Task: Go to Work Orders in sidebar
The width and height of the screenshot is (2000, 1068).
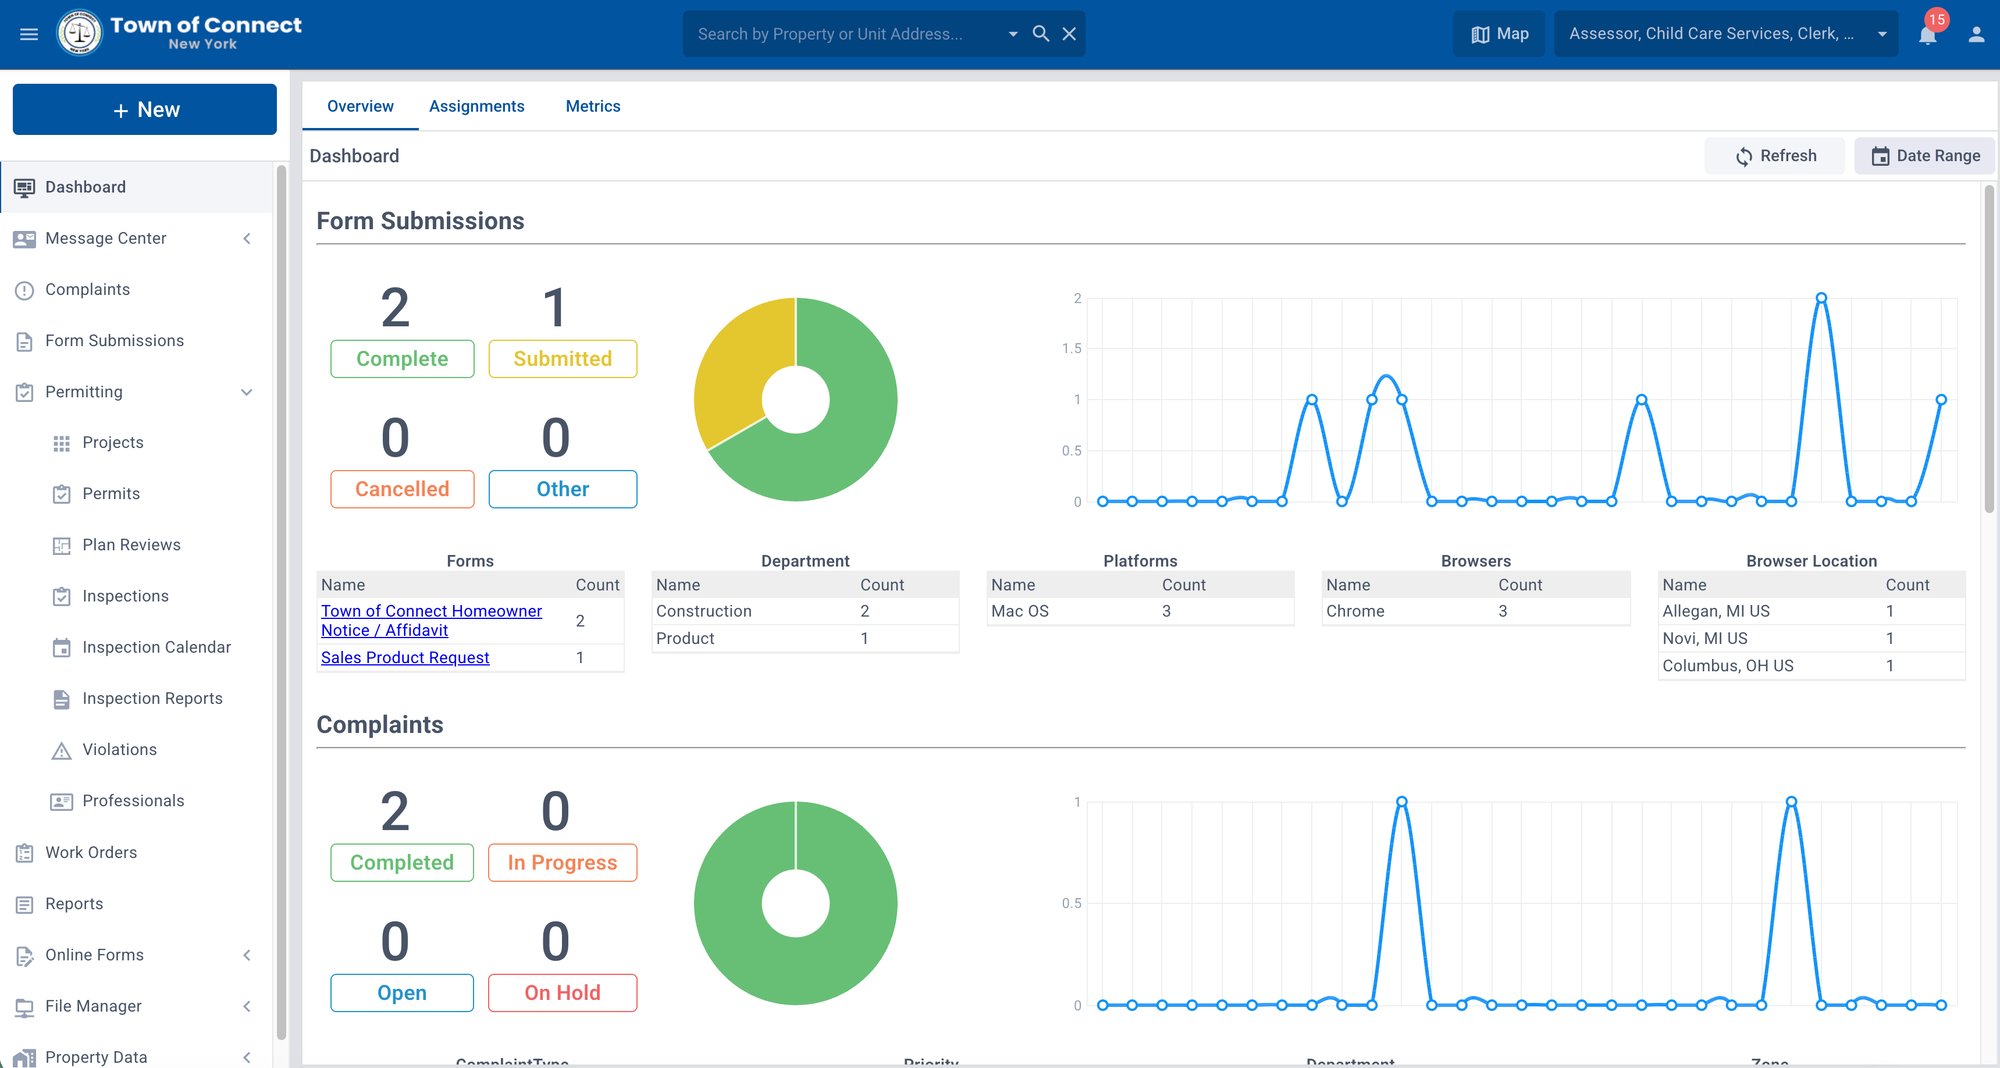Action: pyautogui.click(x=91, y=852)
